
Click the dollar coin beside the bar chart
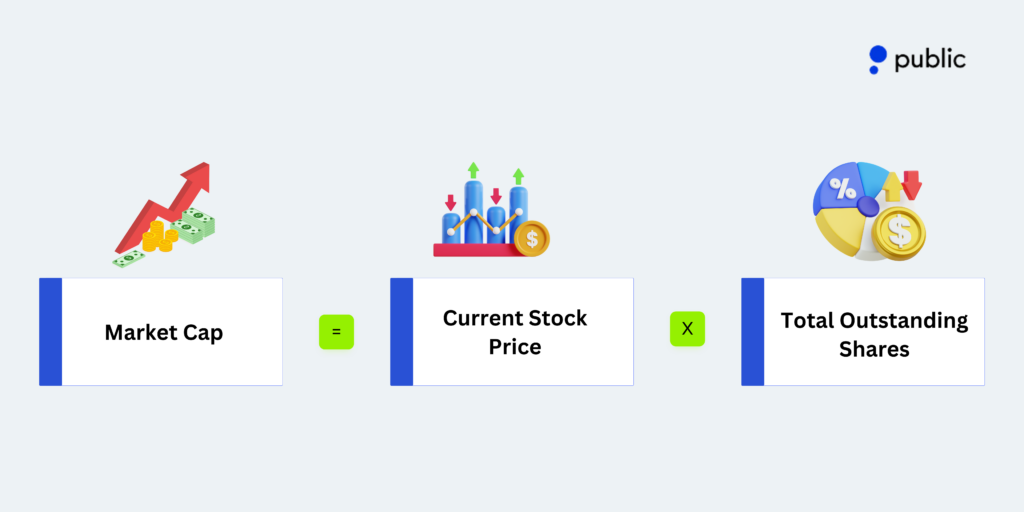[531, 238]
